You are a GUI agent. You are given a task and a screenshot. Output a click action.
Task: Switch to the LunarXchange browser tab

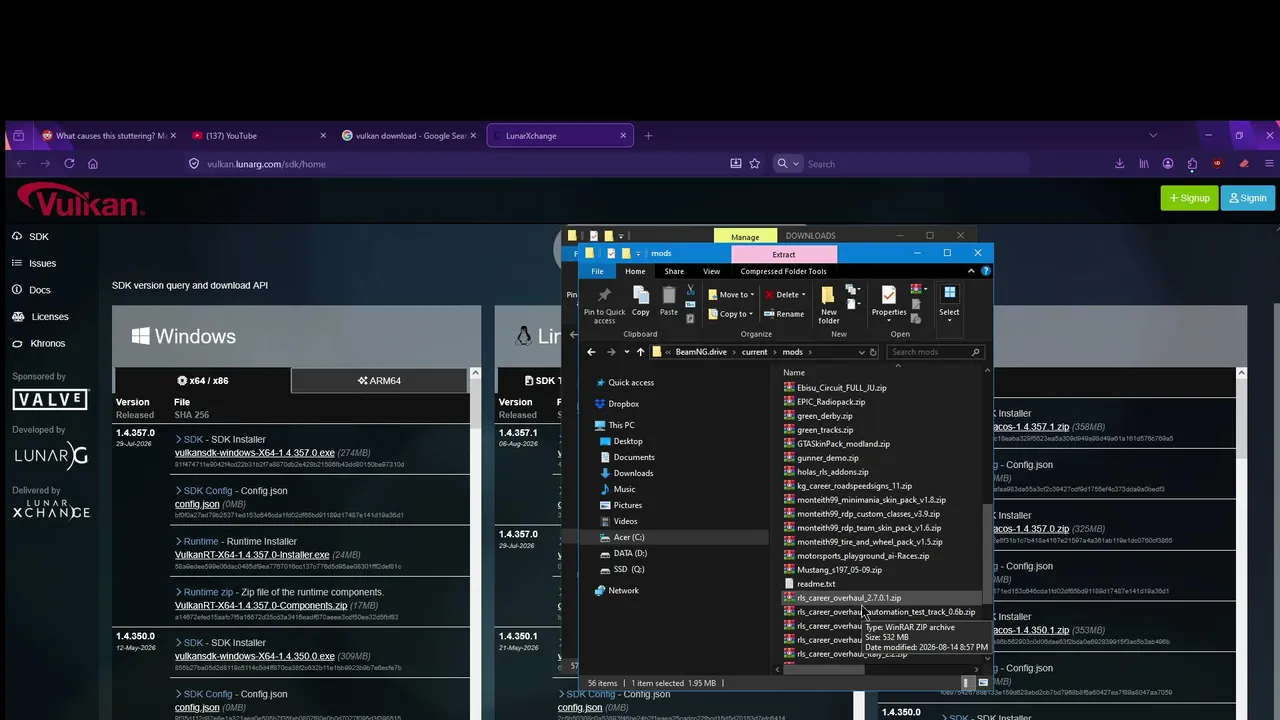560,136
